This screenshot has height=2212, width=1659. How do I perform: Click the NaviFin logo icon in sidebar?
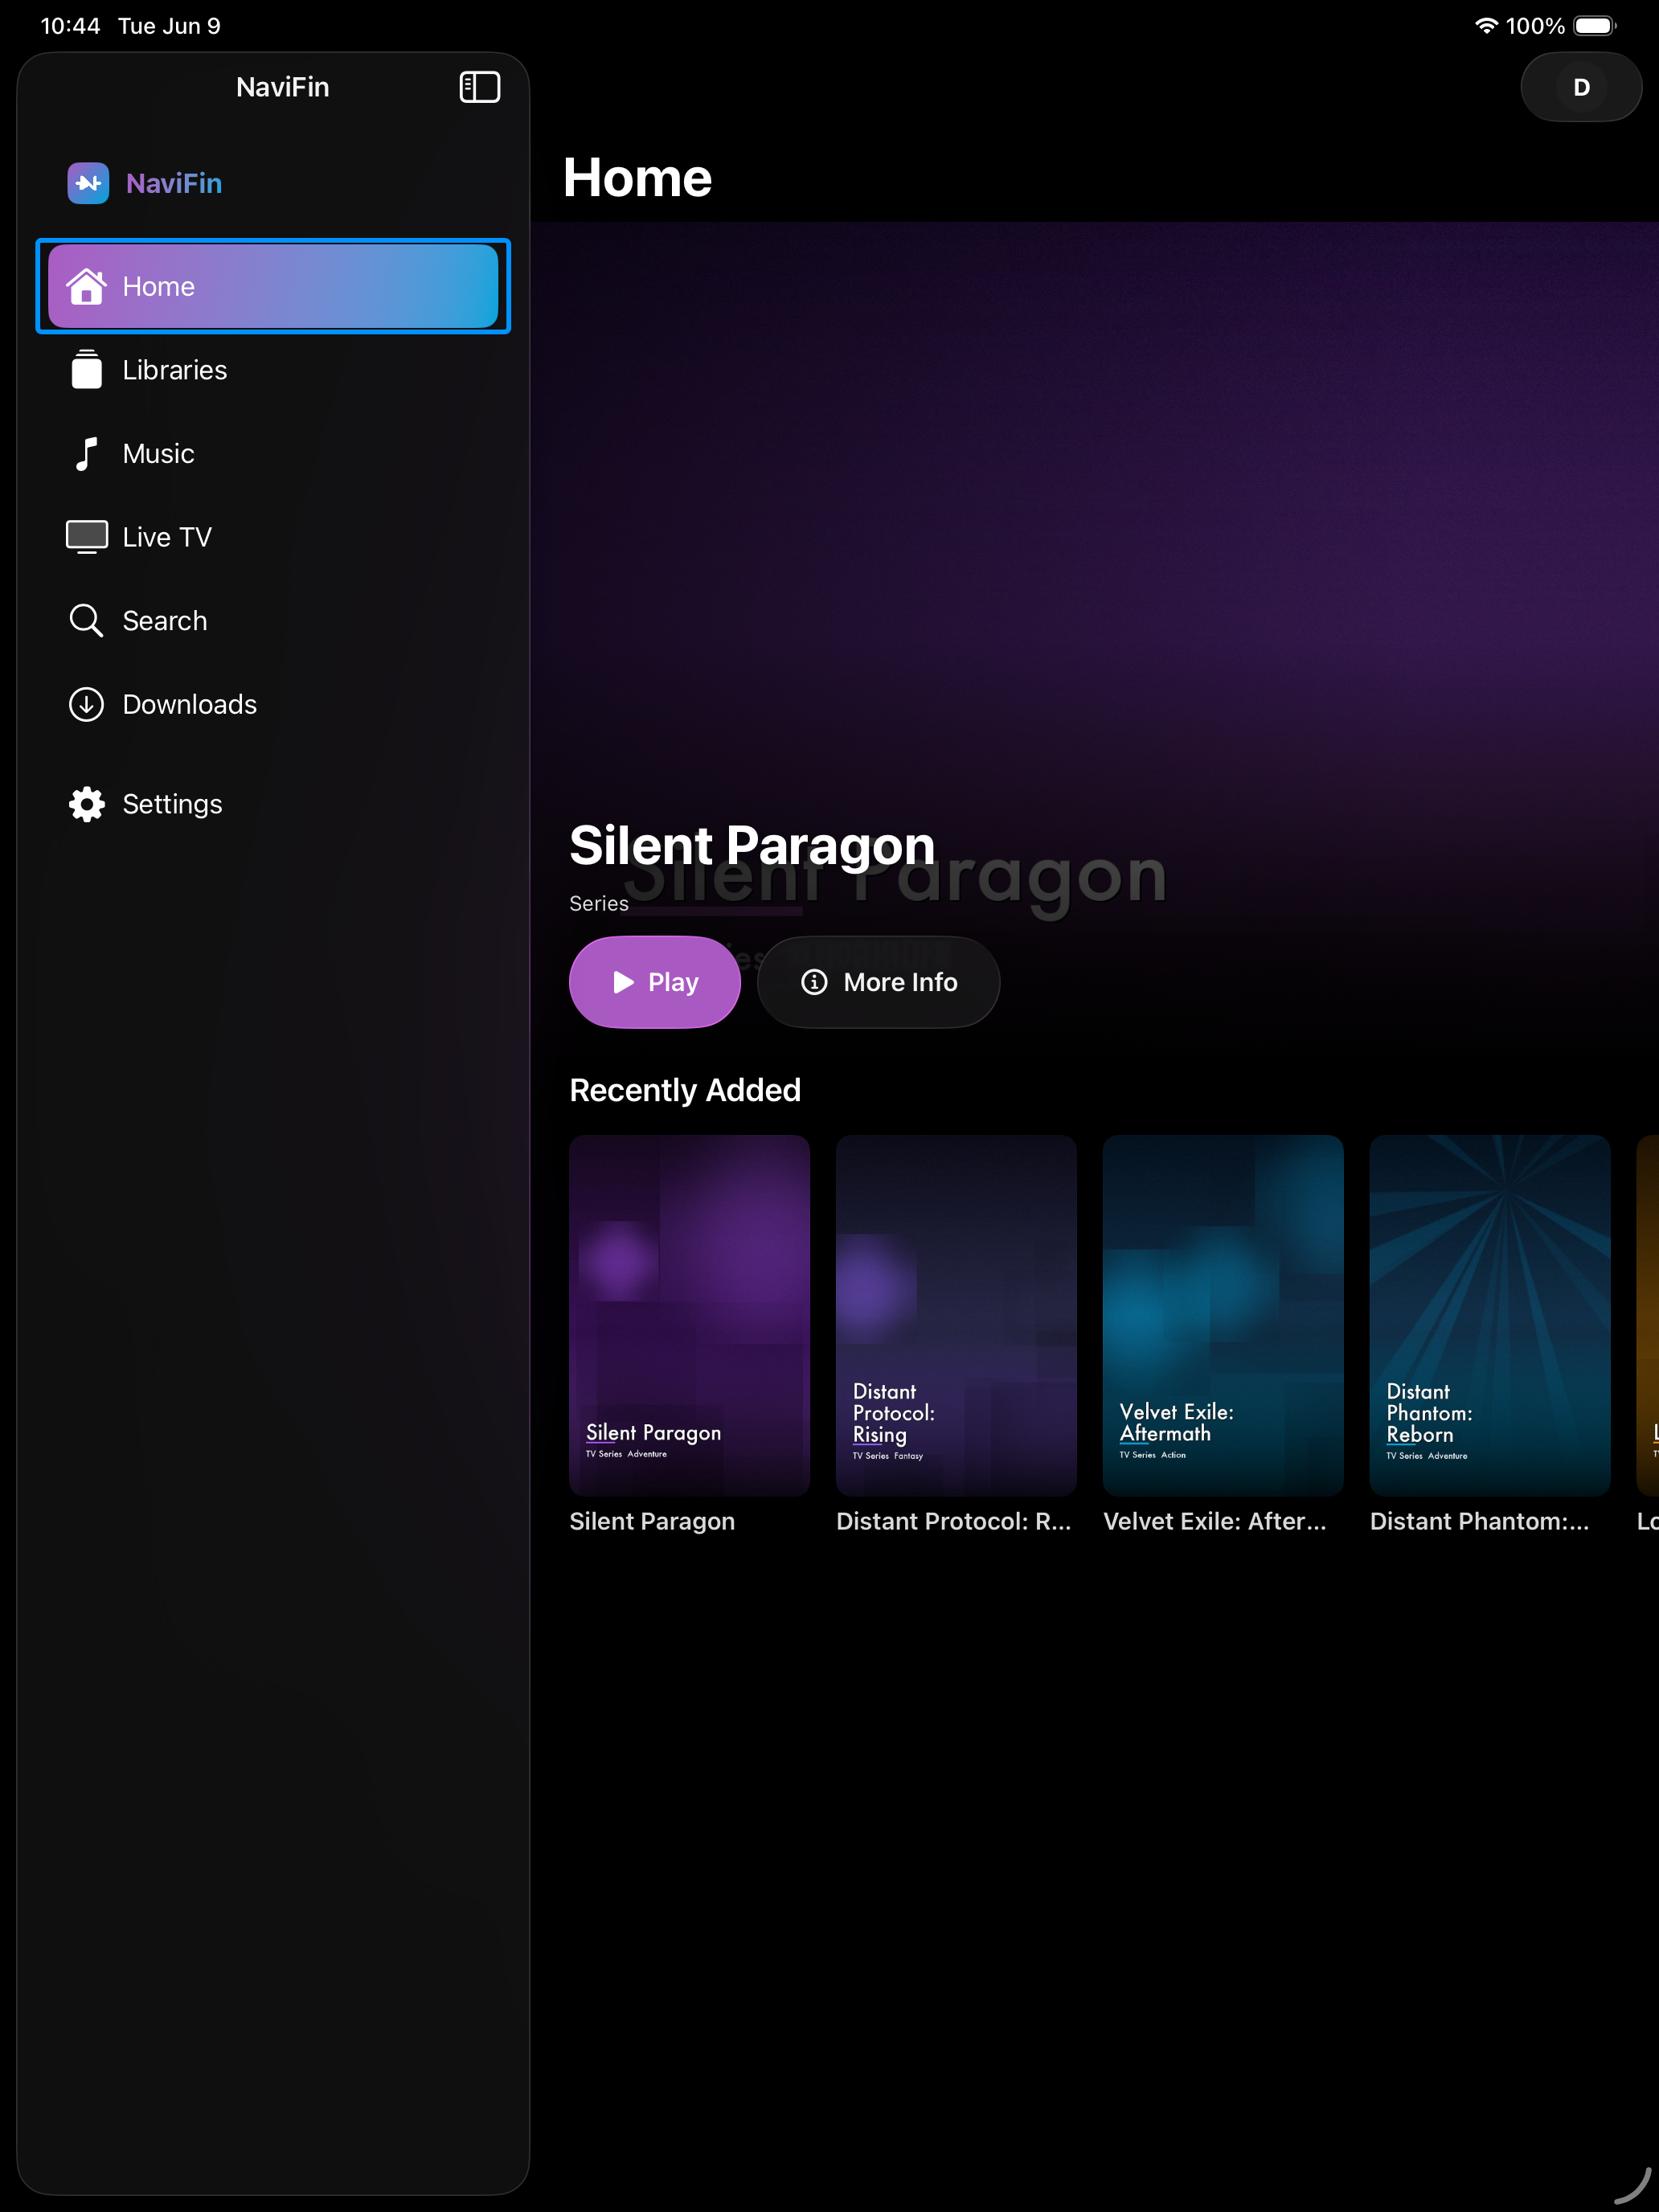click(88, 183)
